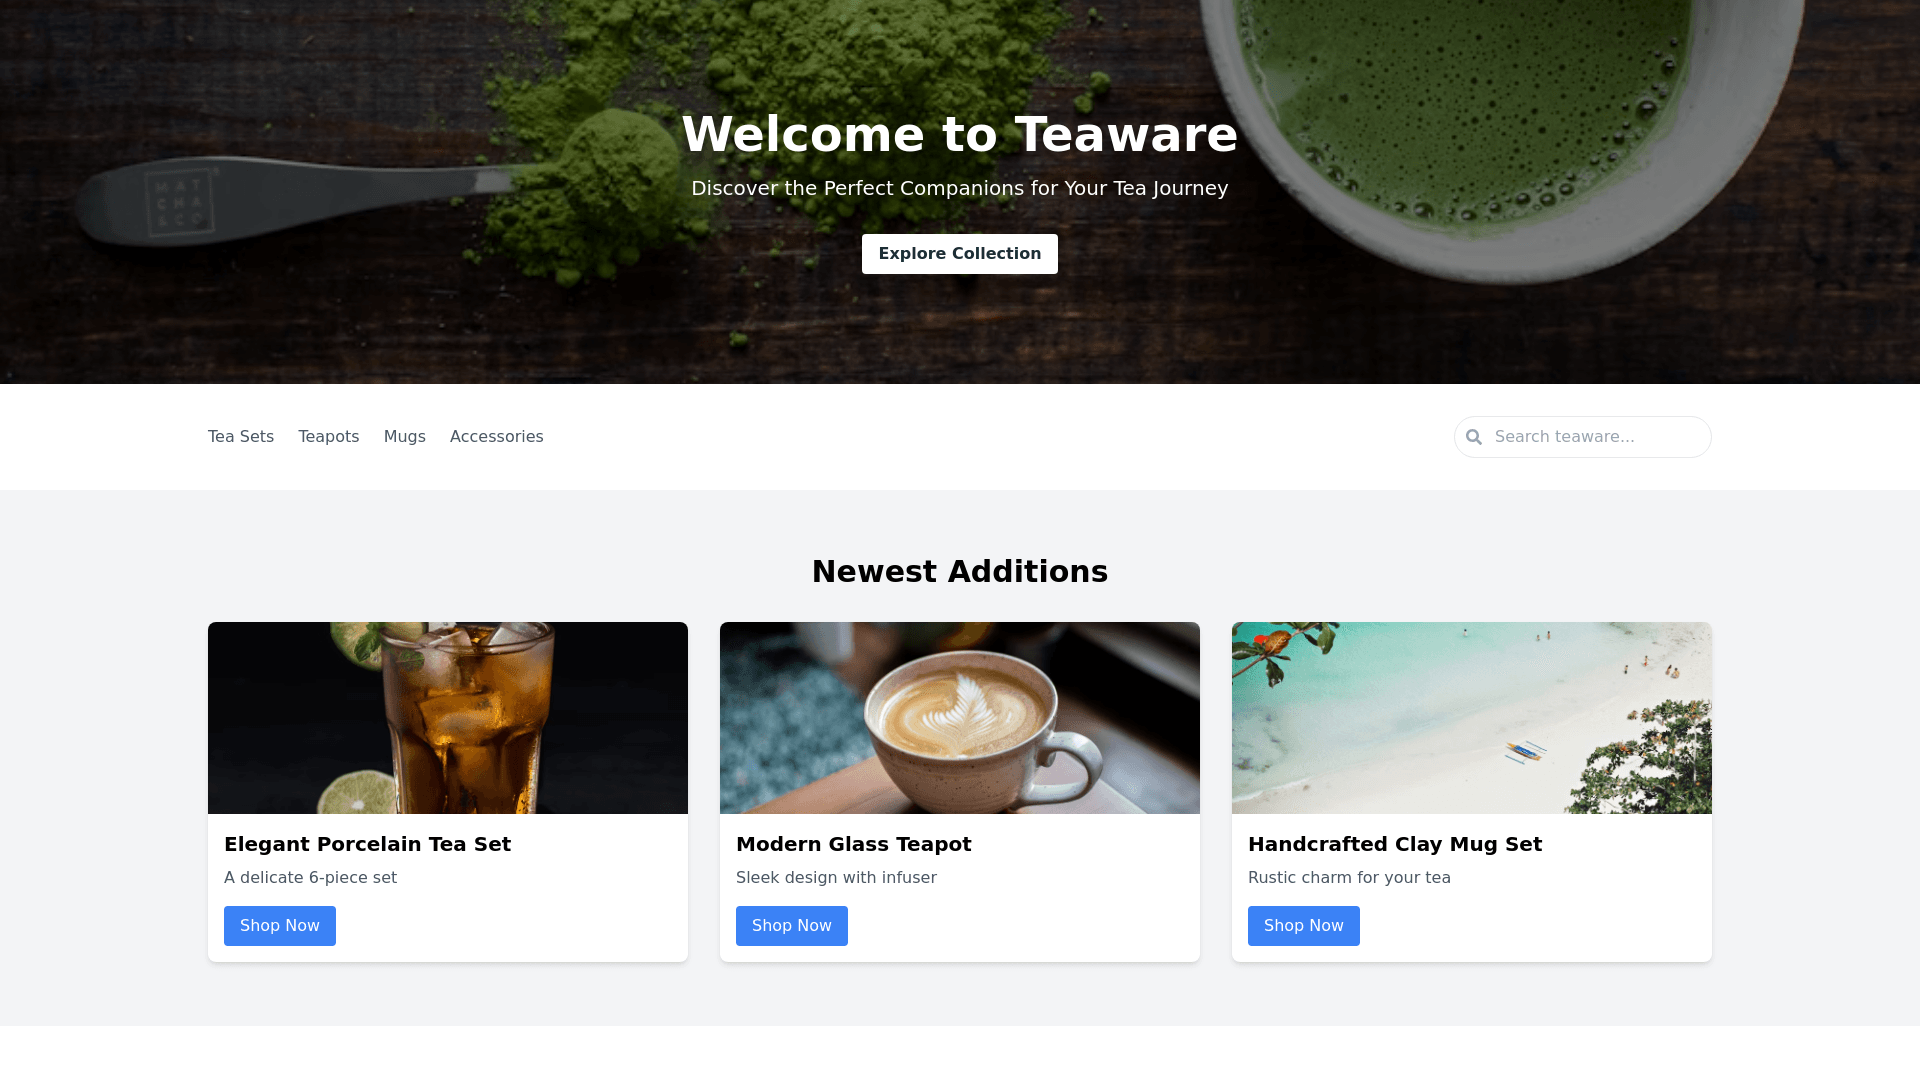Go to the Mugs category

pyautogui.click(x=405, y=437)
